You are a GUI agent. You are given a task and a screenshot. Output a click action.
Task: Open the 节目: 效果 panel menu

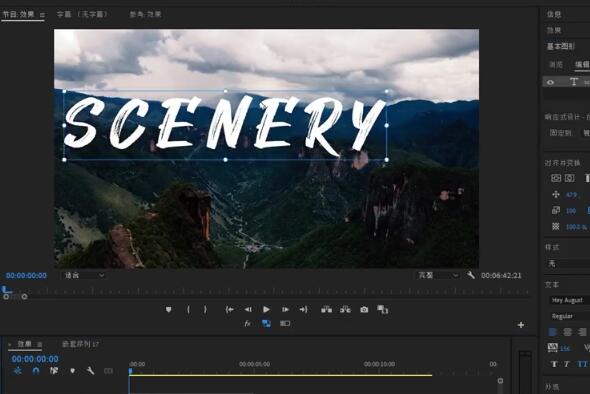pos(42,15)
